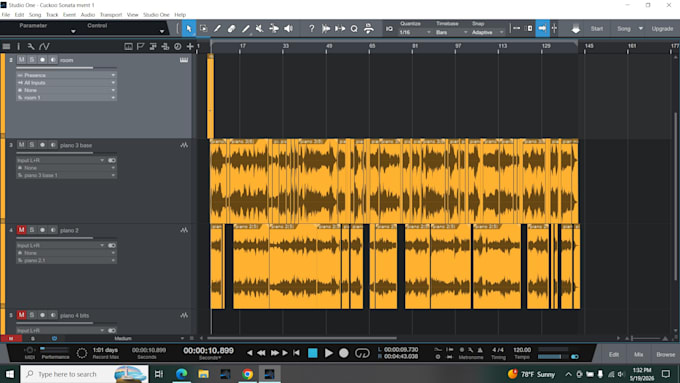This screenshot has width=680, height=383.
Task: Click the horizontal arrangement scrollbar
Action: [302, 338]
